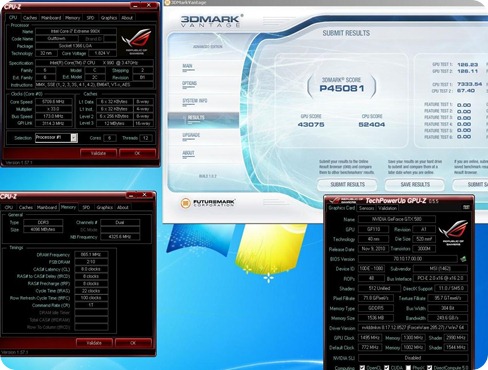This screenshot has width=488, height=370.
Task: Open SPD tab in bottom CPU-Z window
Action: coord(86,207)
